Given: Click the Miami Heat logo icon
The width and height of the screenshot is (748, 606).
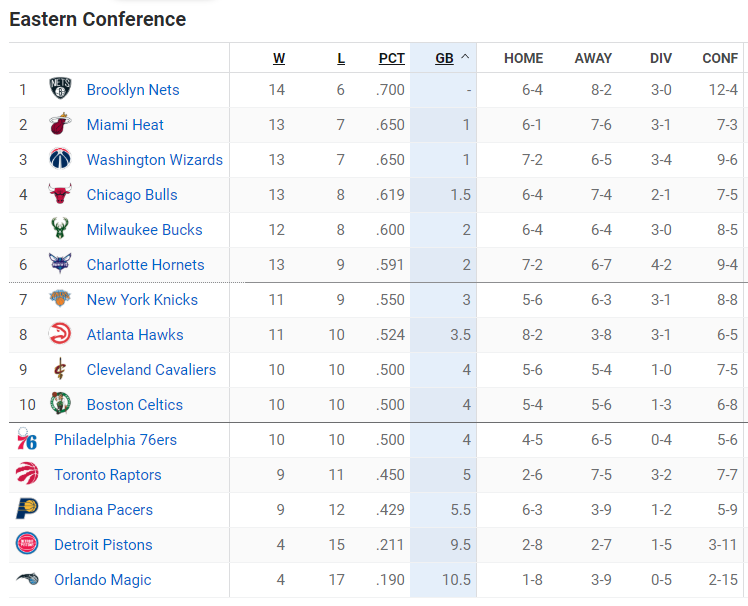Looking at the screenshot, I should click(x=60, y=124).
